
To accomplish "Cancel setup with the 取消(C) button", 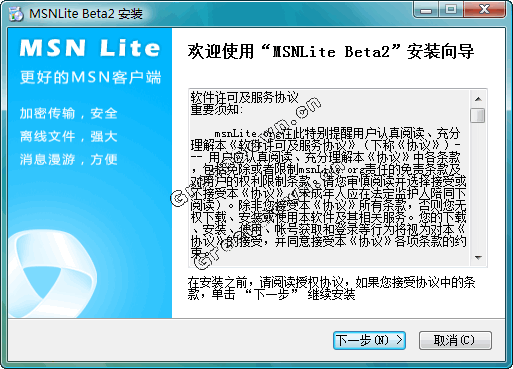I will pos(455,340).
